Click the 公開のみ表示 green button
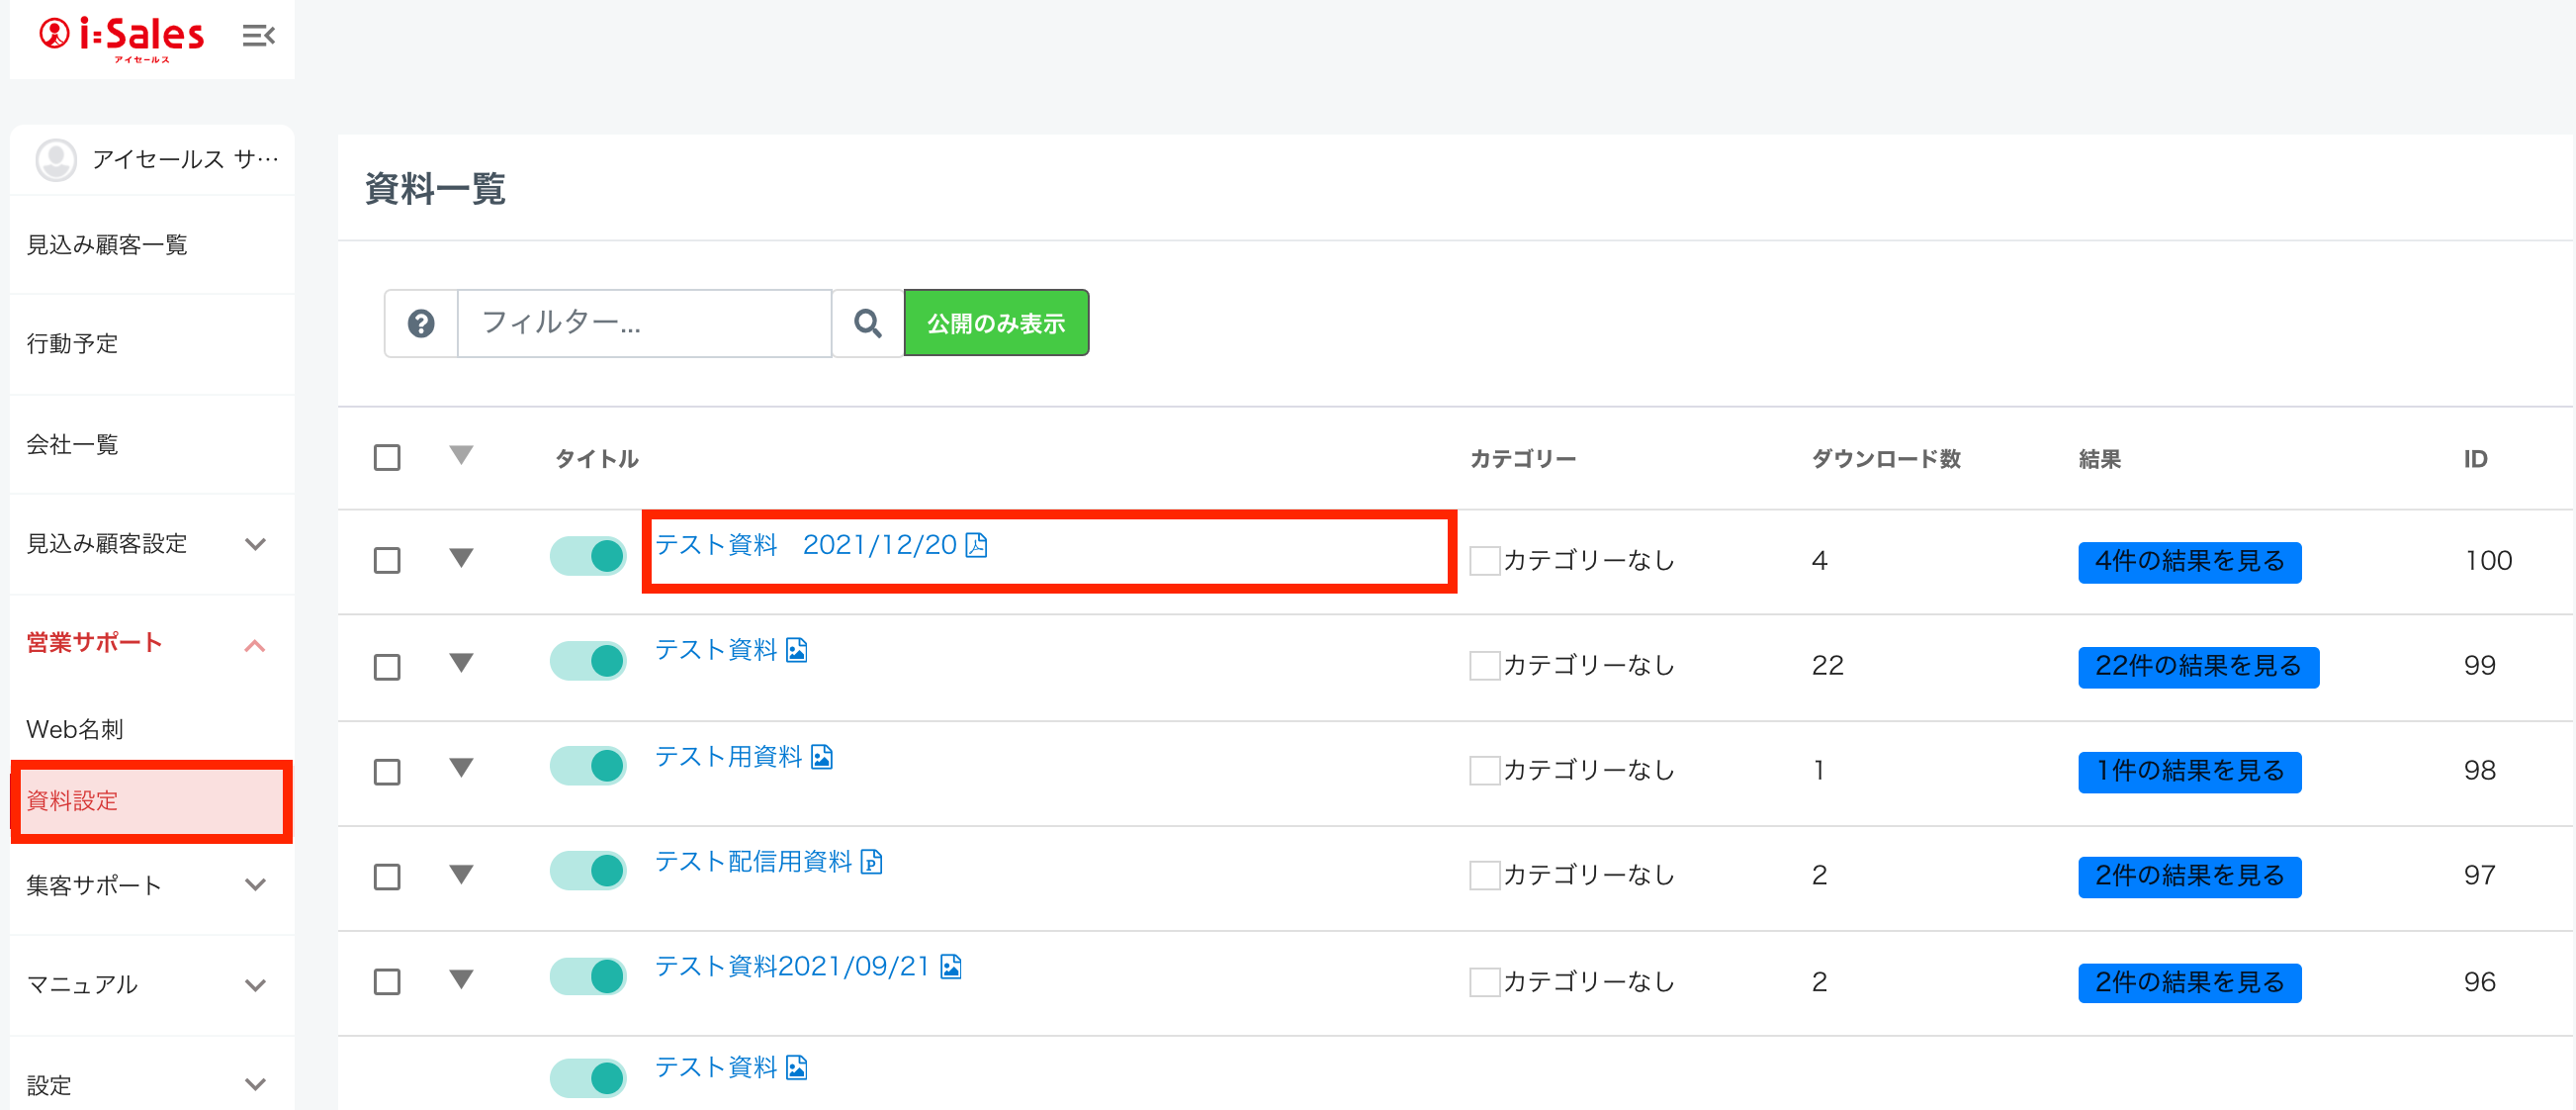 (x=996, y=323)
